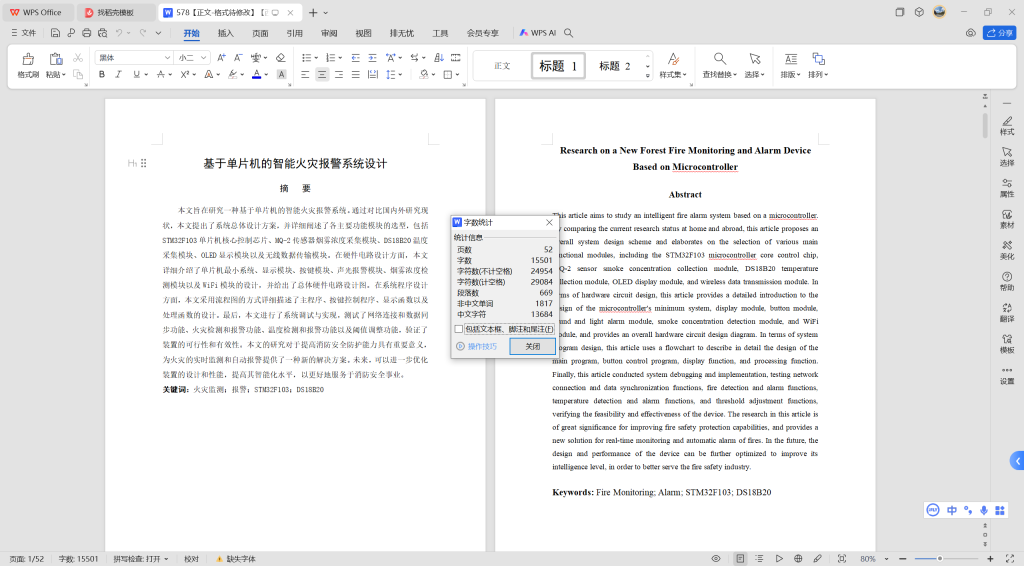Open the font size dropdown showing 小二
This screenshot has height=566, width=1024.
click(201, 58)
